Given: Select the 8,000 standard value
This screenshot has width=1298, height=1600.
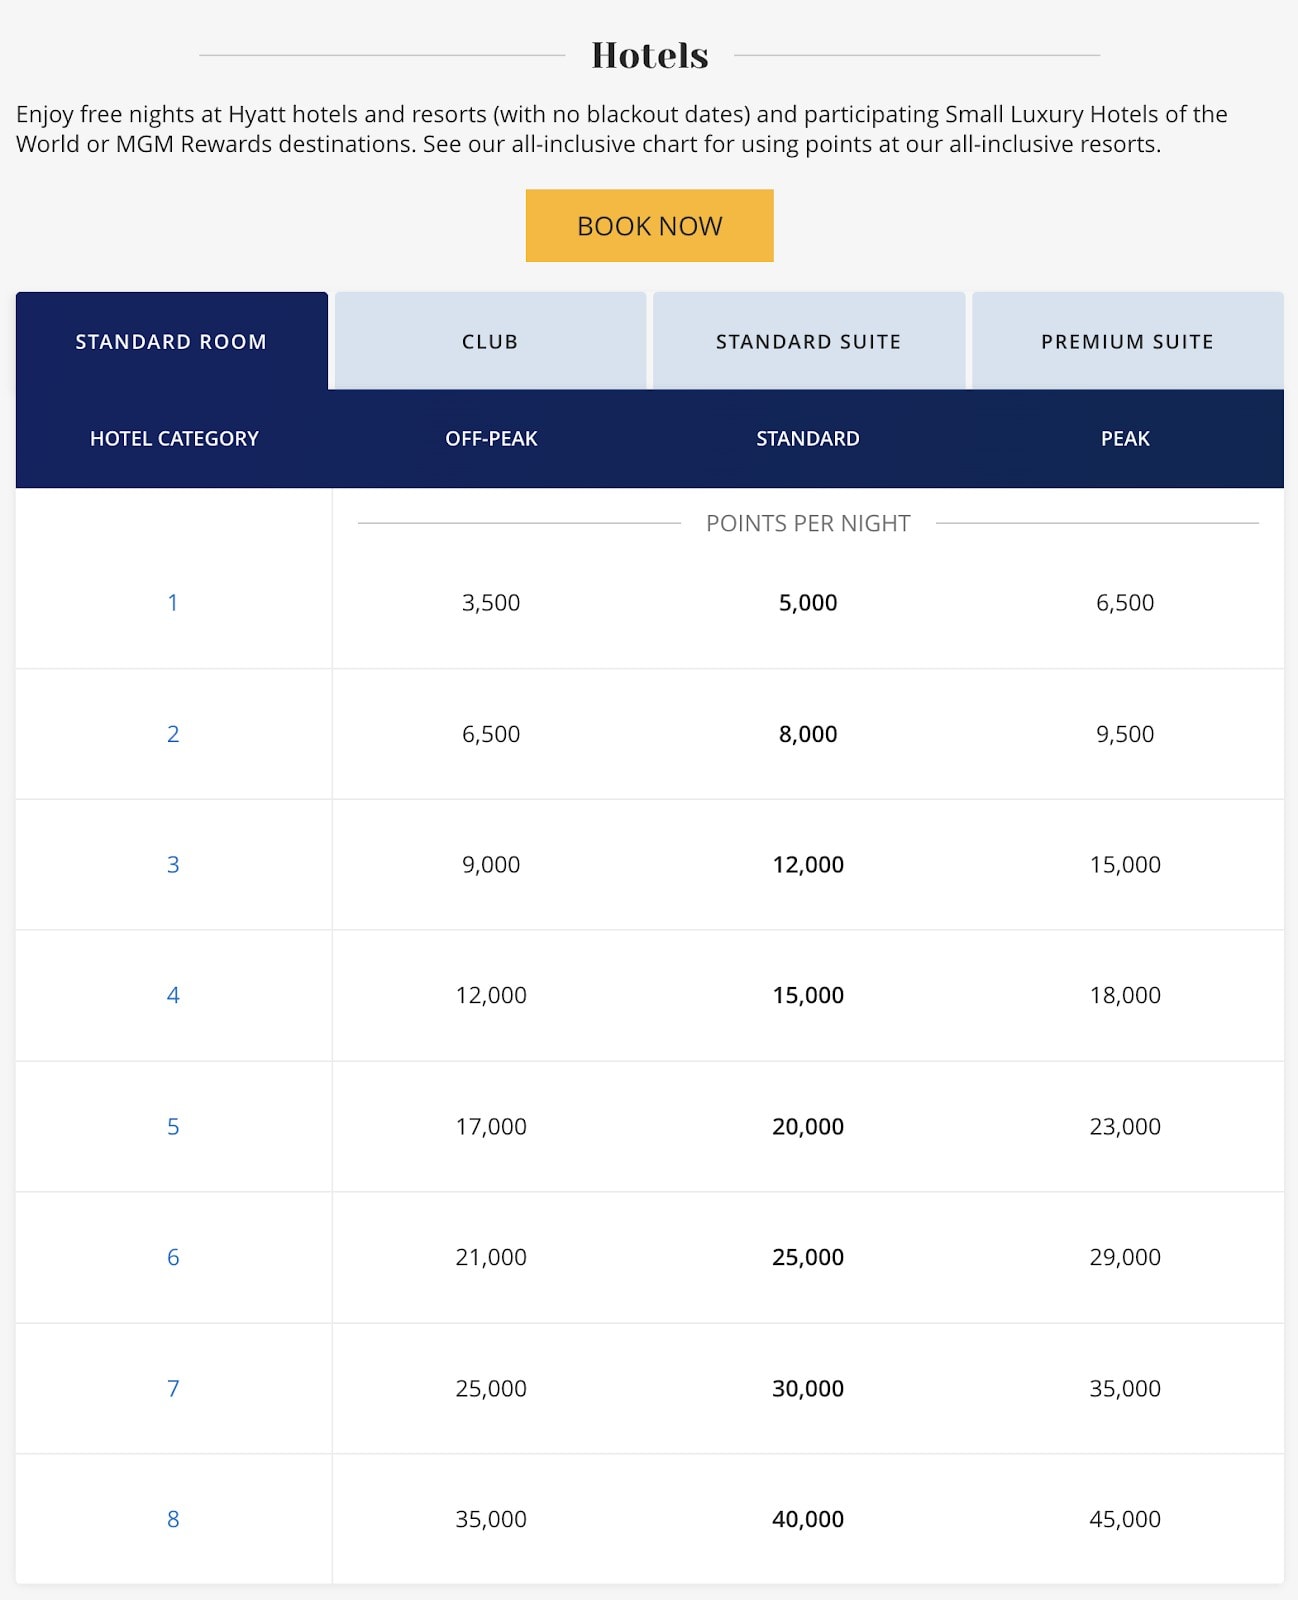Looking at the screenshot, I should click(x=808, y=734).
